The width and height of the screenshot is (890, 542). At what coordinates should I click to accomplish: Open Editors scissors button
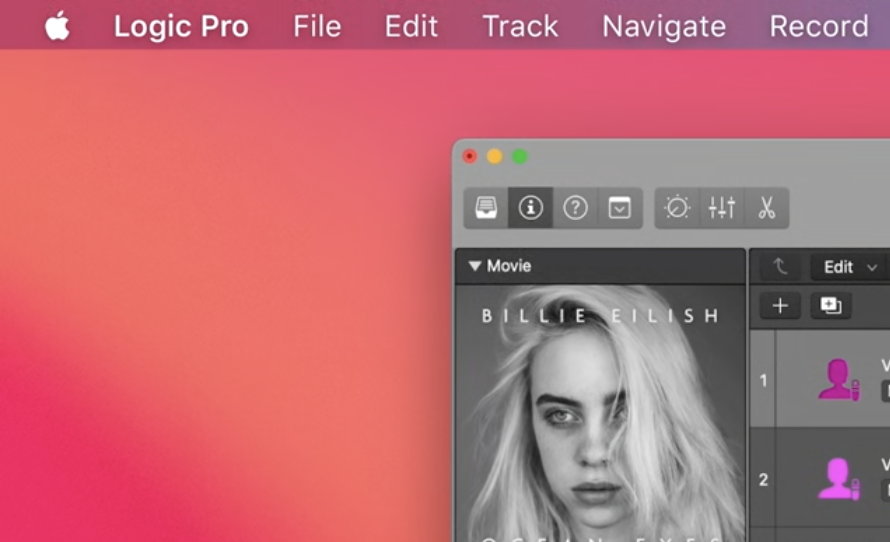point(766,208)
